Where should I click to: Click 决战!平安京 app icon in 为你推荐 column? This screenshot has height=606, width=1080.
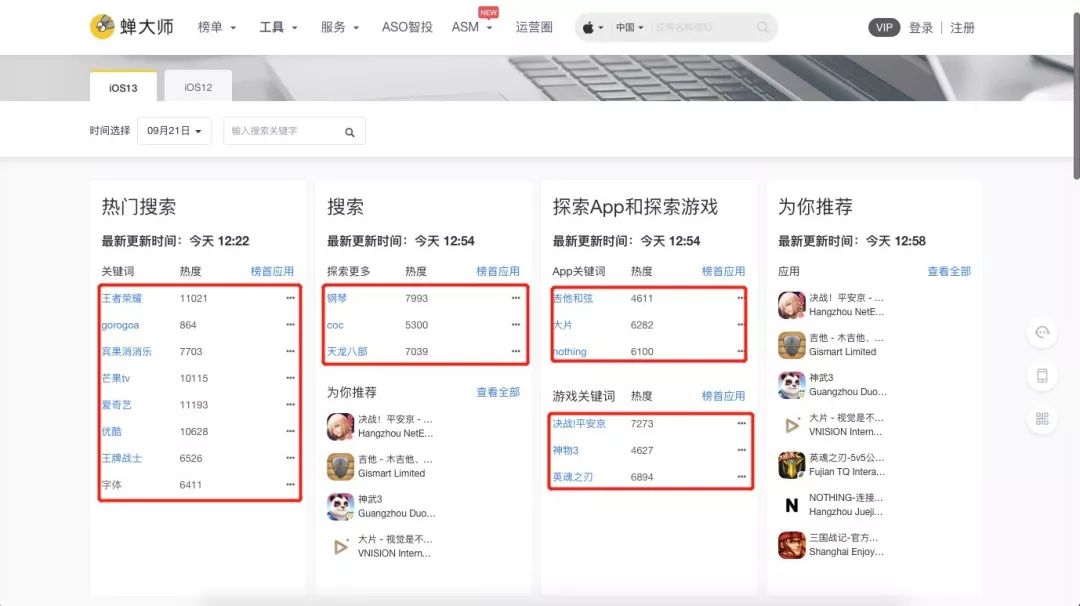tap(791, 305)
